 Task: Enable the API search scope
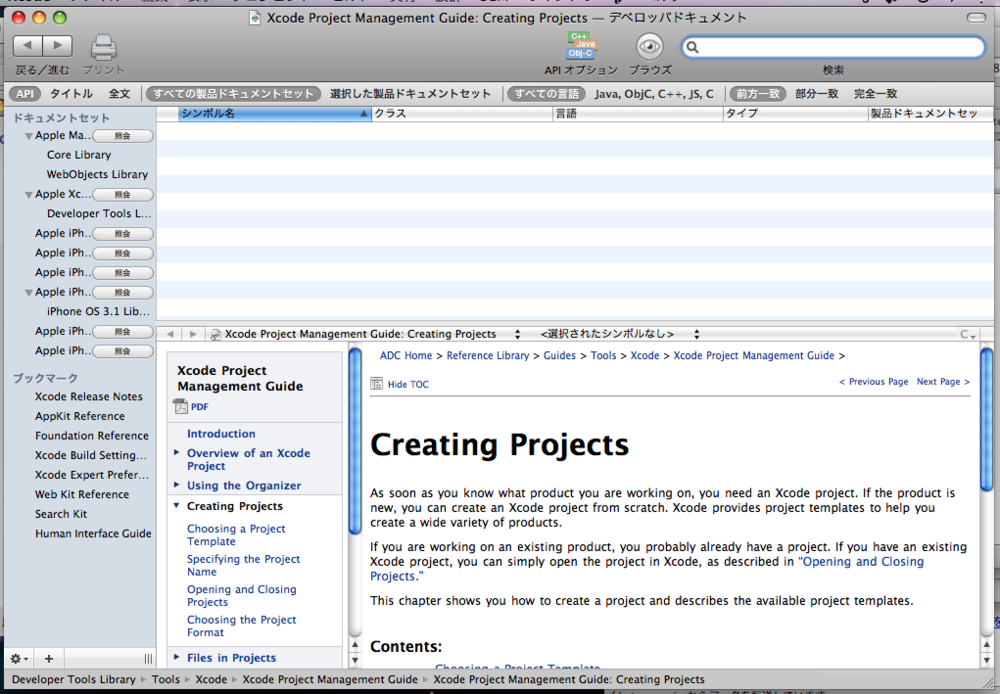click(25, 94)
